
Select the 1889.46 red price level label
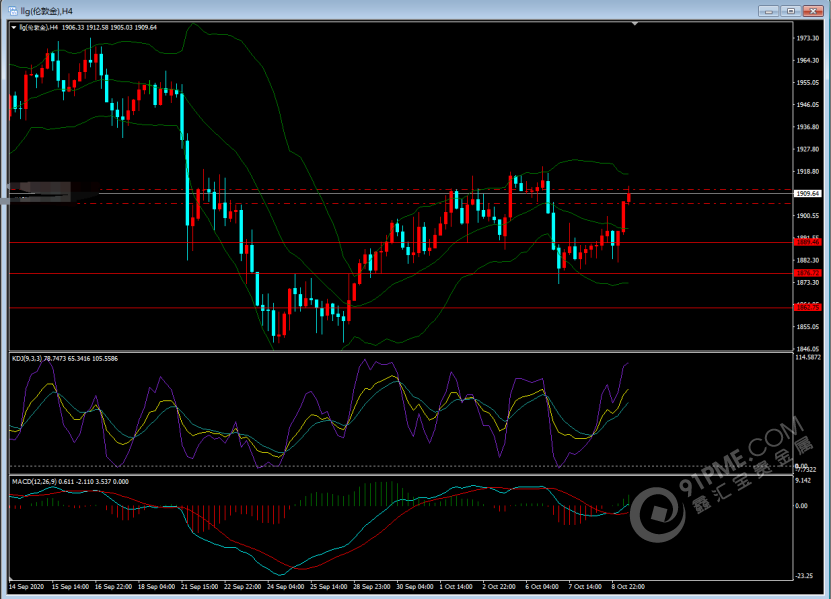807,242
